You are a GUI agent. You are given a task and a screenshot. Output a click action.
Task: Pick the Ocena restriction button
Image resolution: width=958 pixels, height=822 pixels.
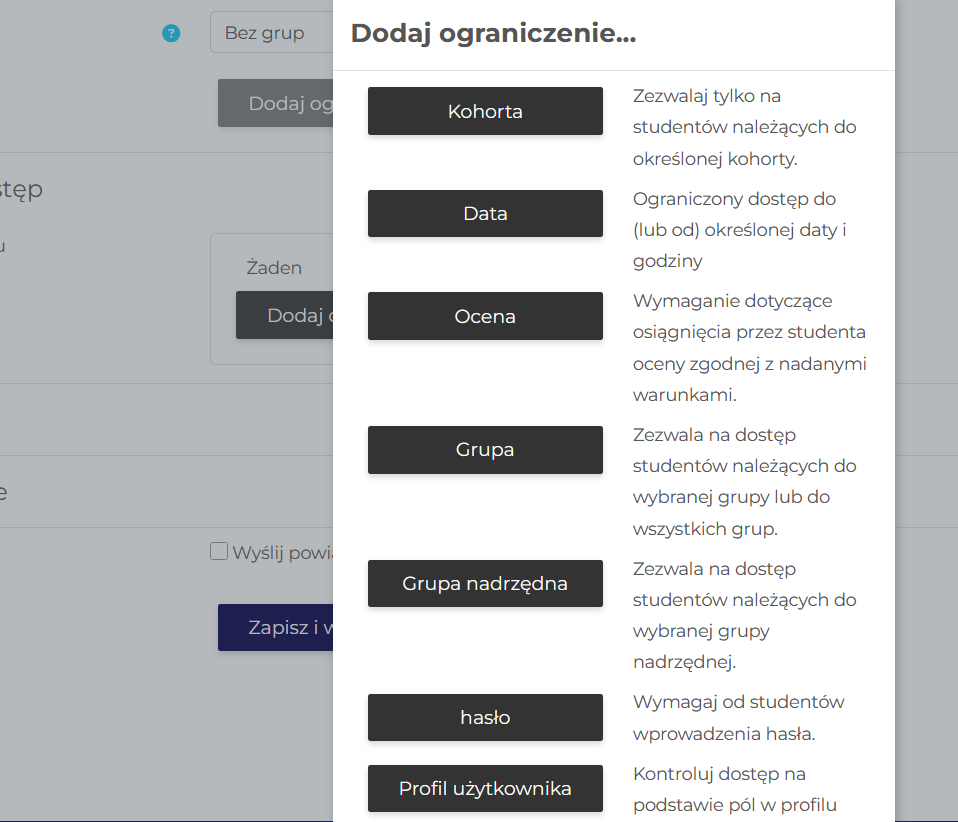point(485,316)
